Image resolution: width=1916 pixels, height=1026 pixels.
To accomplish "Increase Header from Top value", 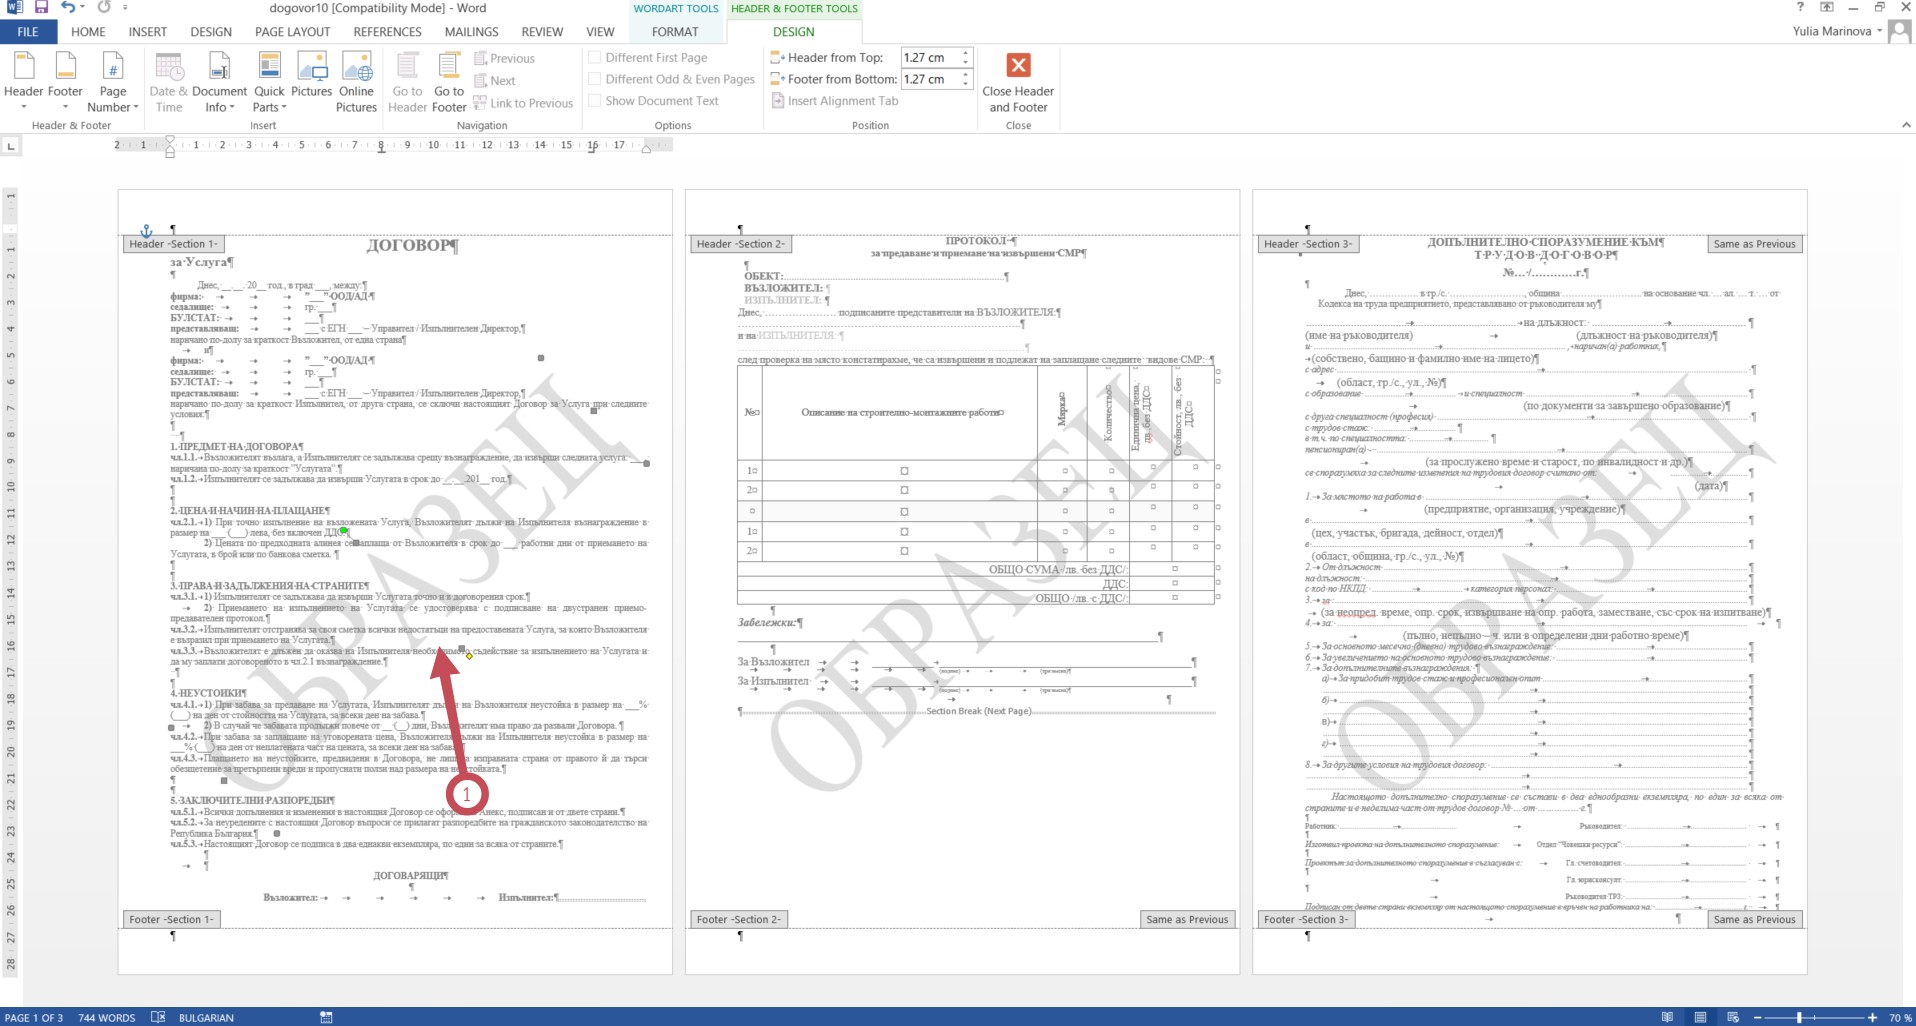I will tap(966, 53).
